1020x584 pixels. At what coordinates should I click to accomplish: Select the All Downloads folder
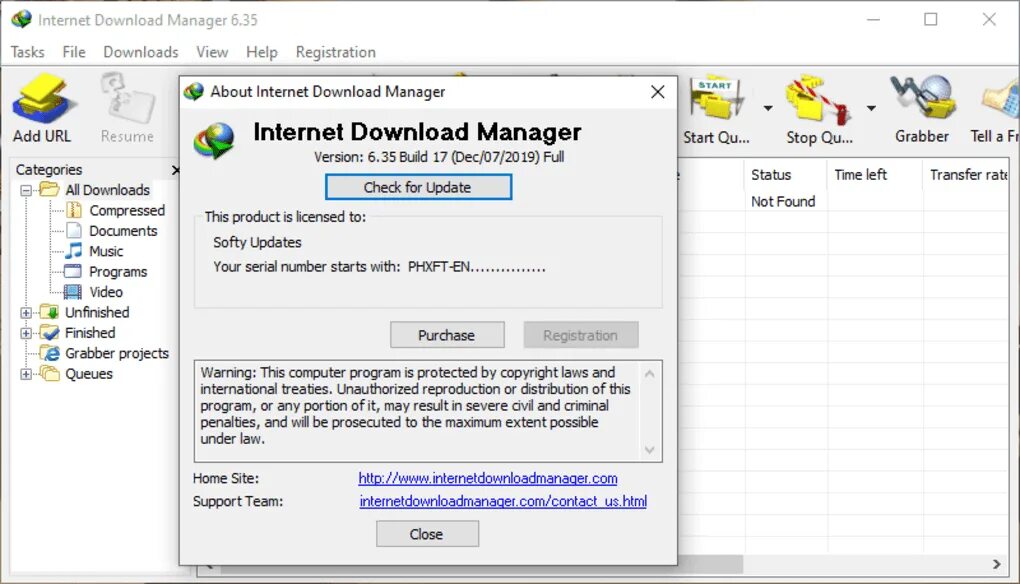[107, 190]
